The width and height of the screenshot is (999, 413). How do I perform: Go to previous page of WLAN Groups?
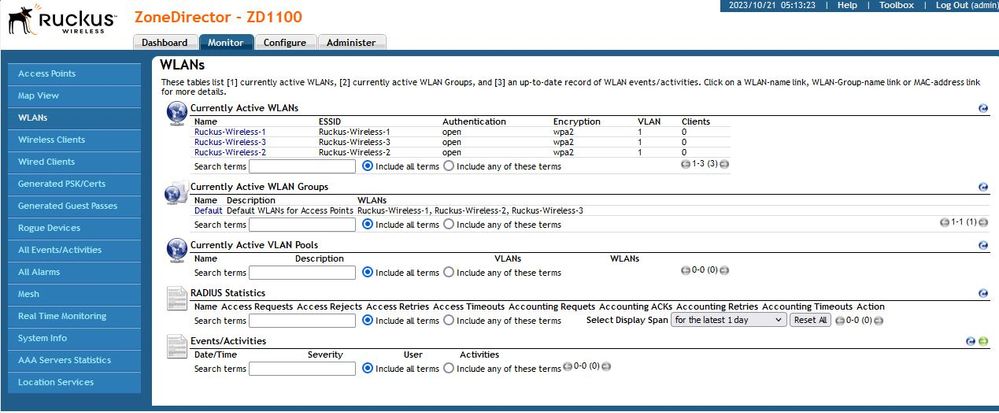point(945,222)
